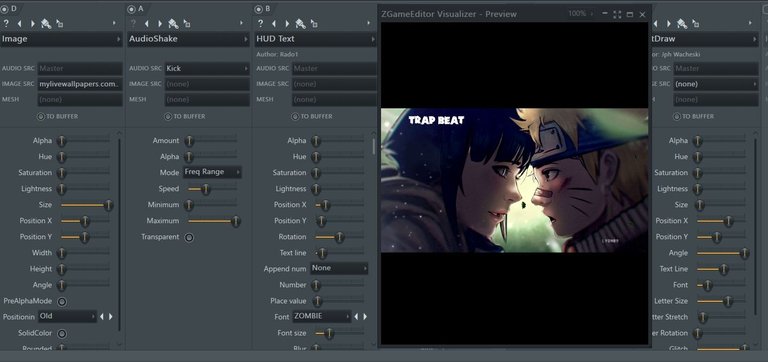Click the plug preset icon in layer D
Image resolution: width=768 pixels, height=362 pixels.
[46, 23]
